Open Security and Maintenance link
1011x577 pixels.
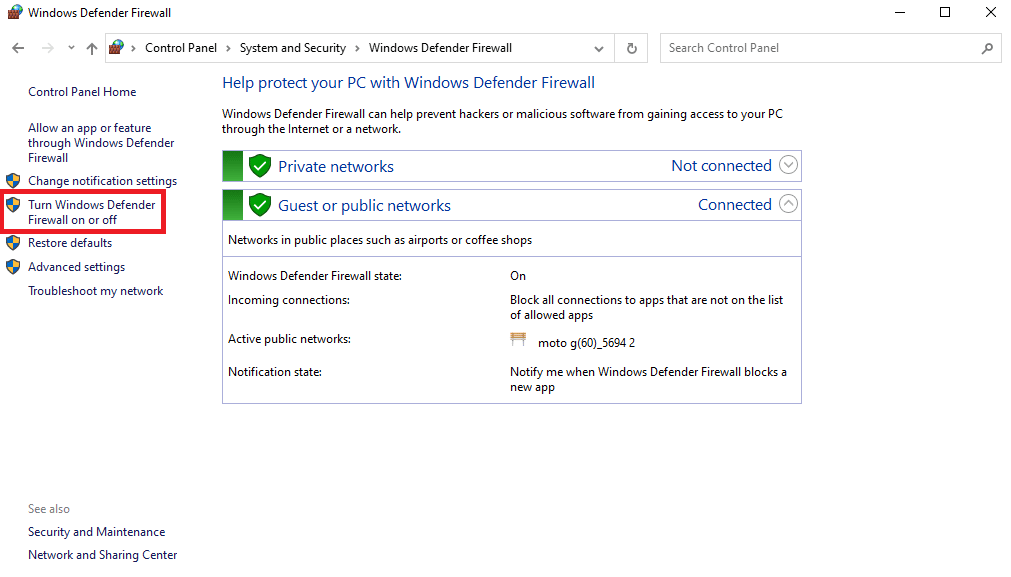tap(96, 532)
